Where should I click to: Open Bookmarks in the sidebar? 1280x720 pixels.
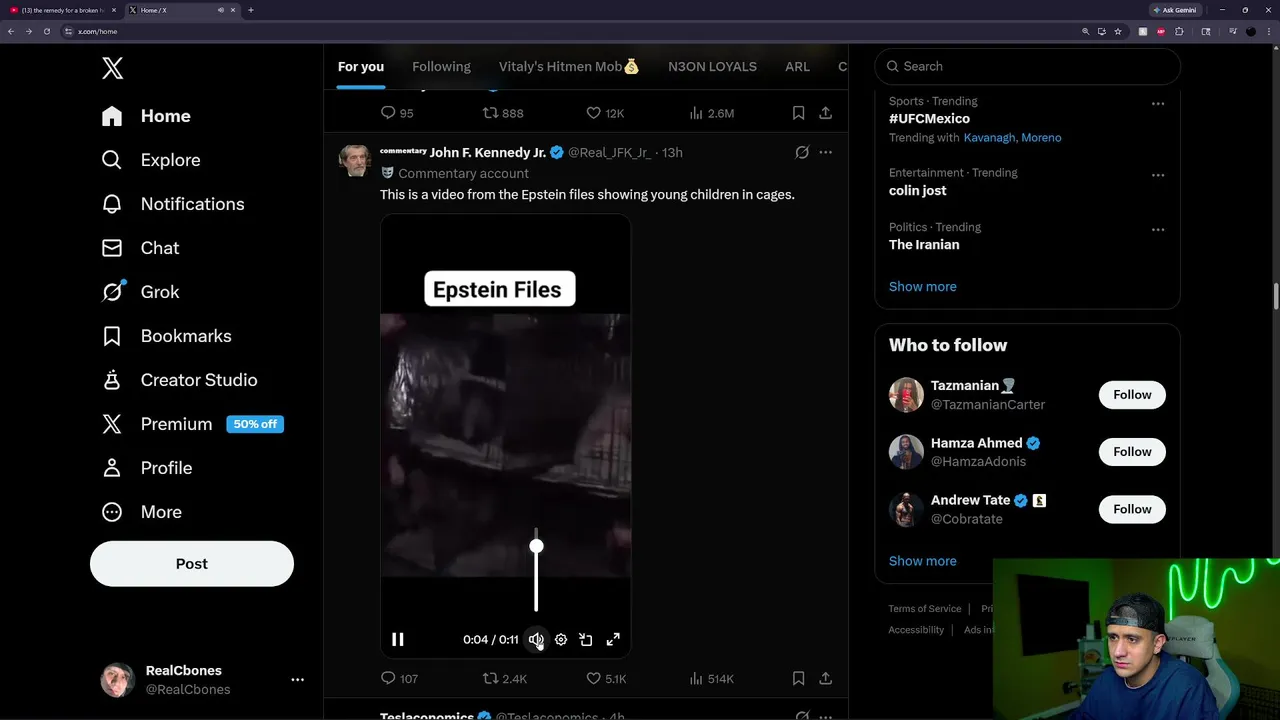(x=166, y=336)
